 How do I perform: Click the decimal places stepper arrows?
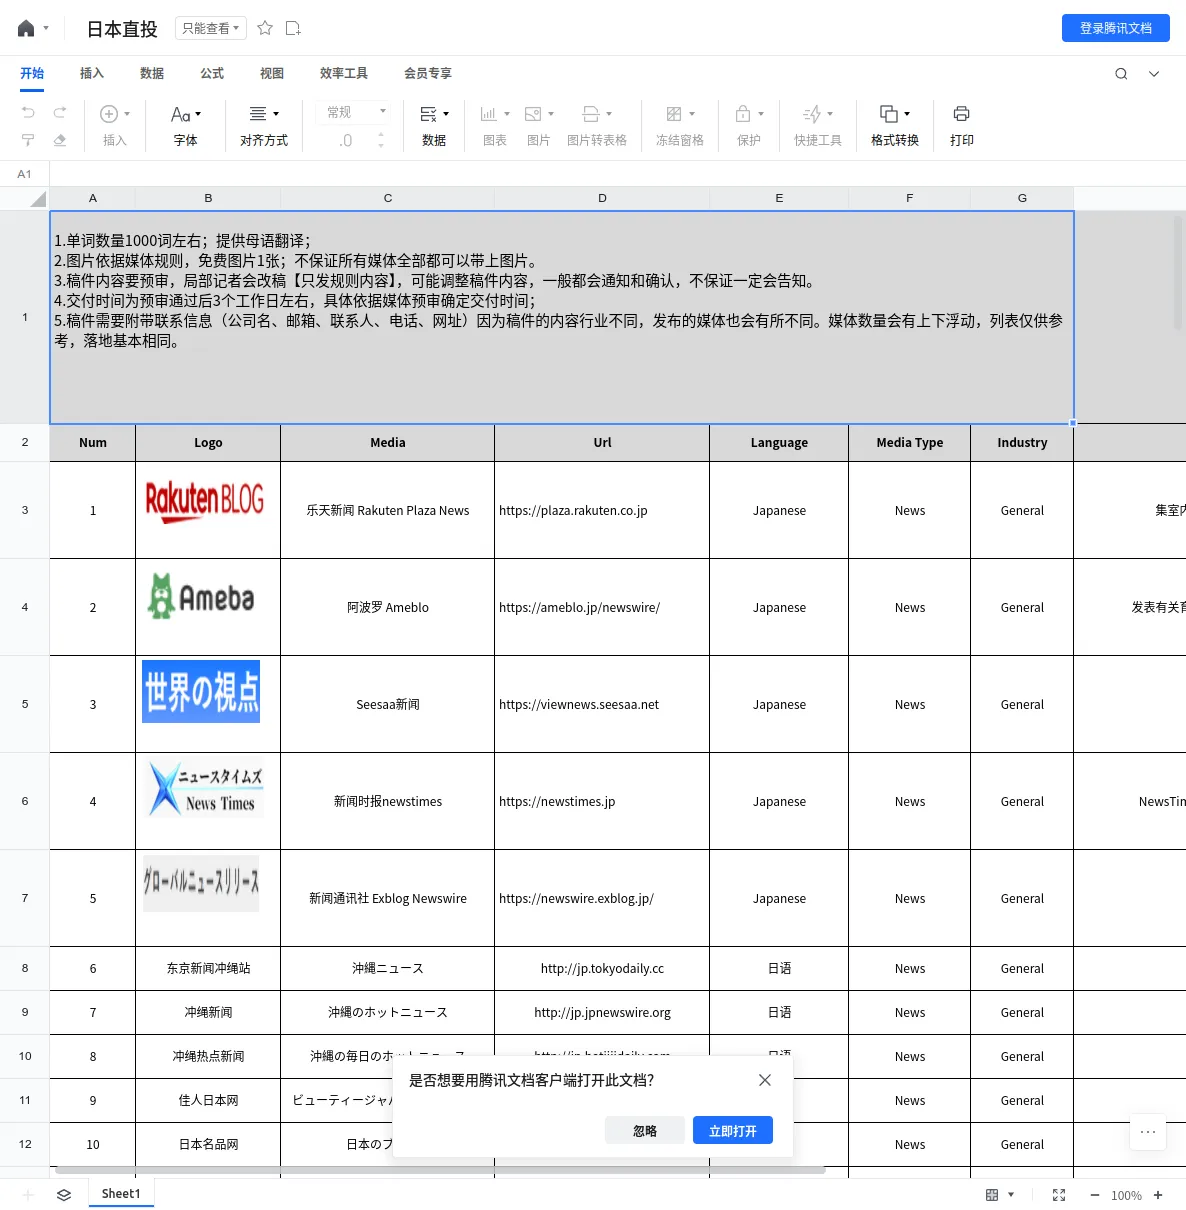click(x=381, y=140)
